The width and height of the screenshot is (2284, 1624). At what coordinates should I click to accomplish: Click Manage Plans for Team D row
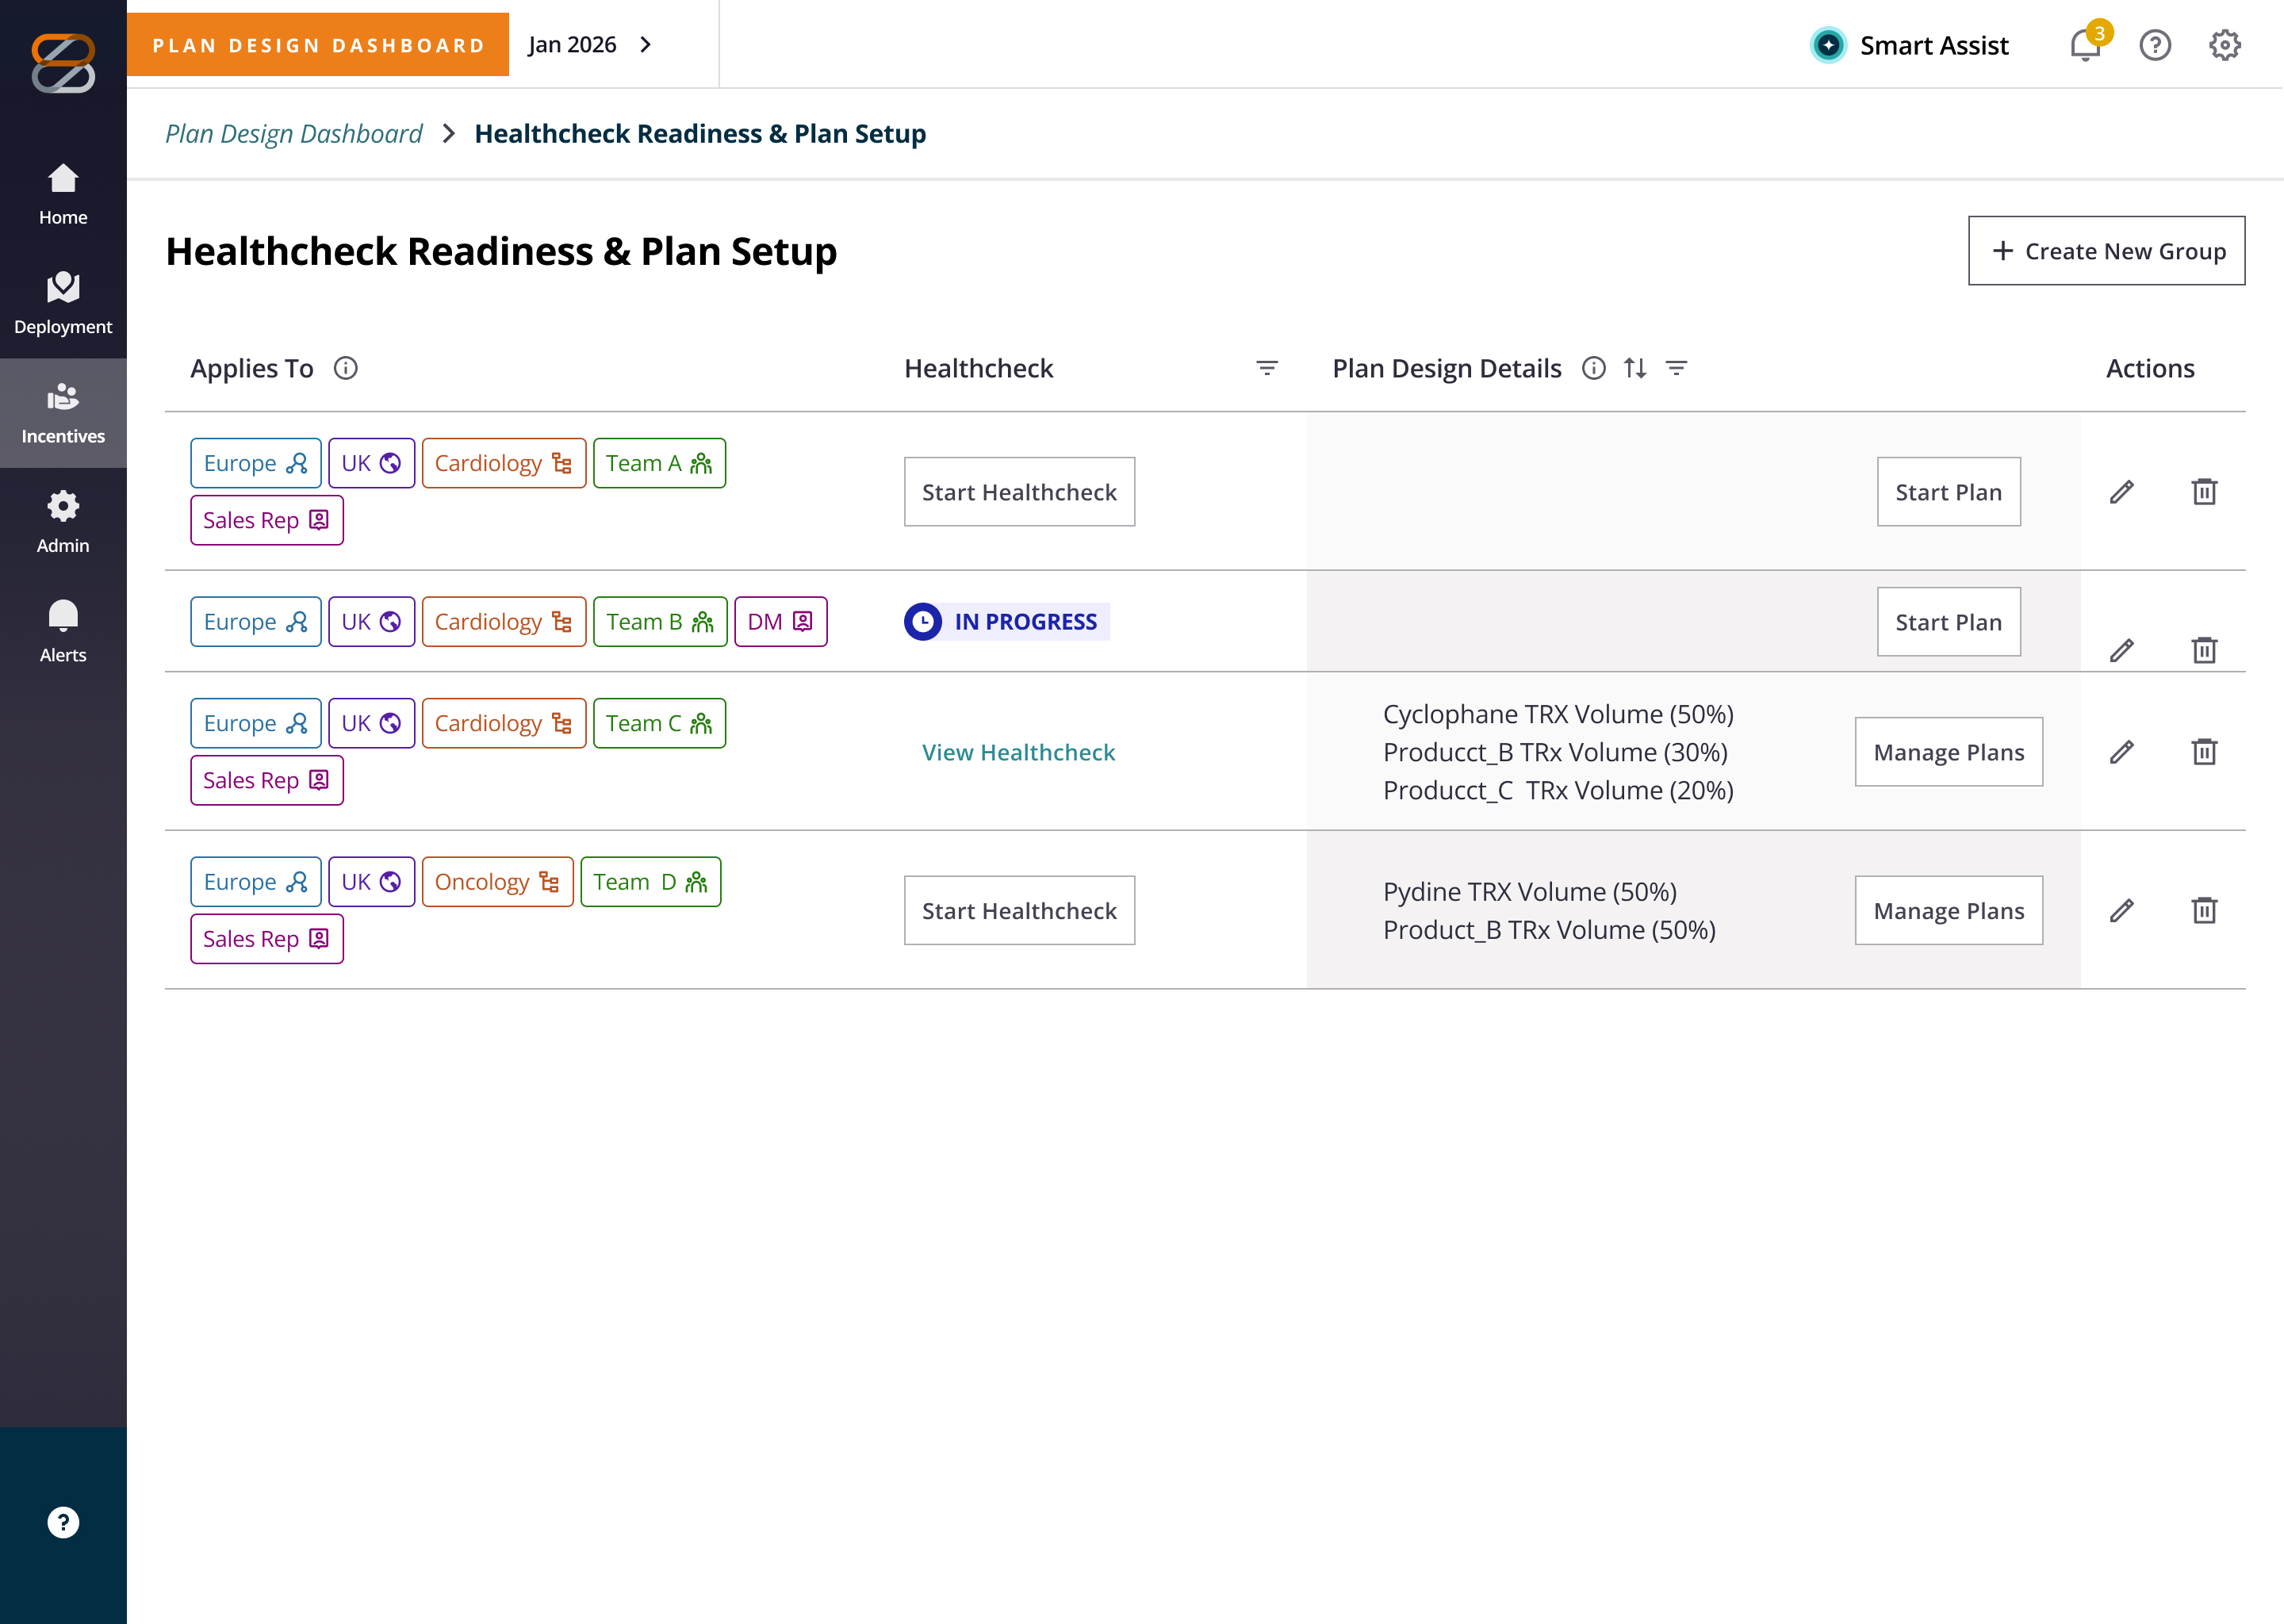point(1948,910)
